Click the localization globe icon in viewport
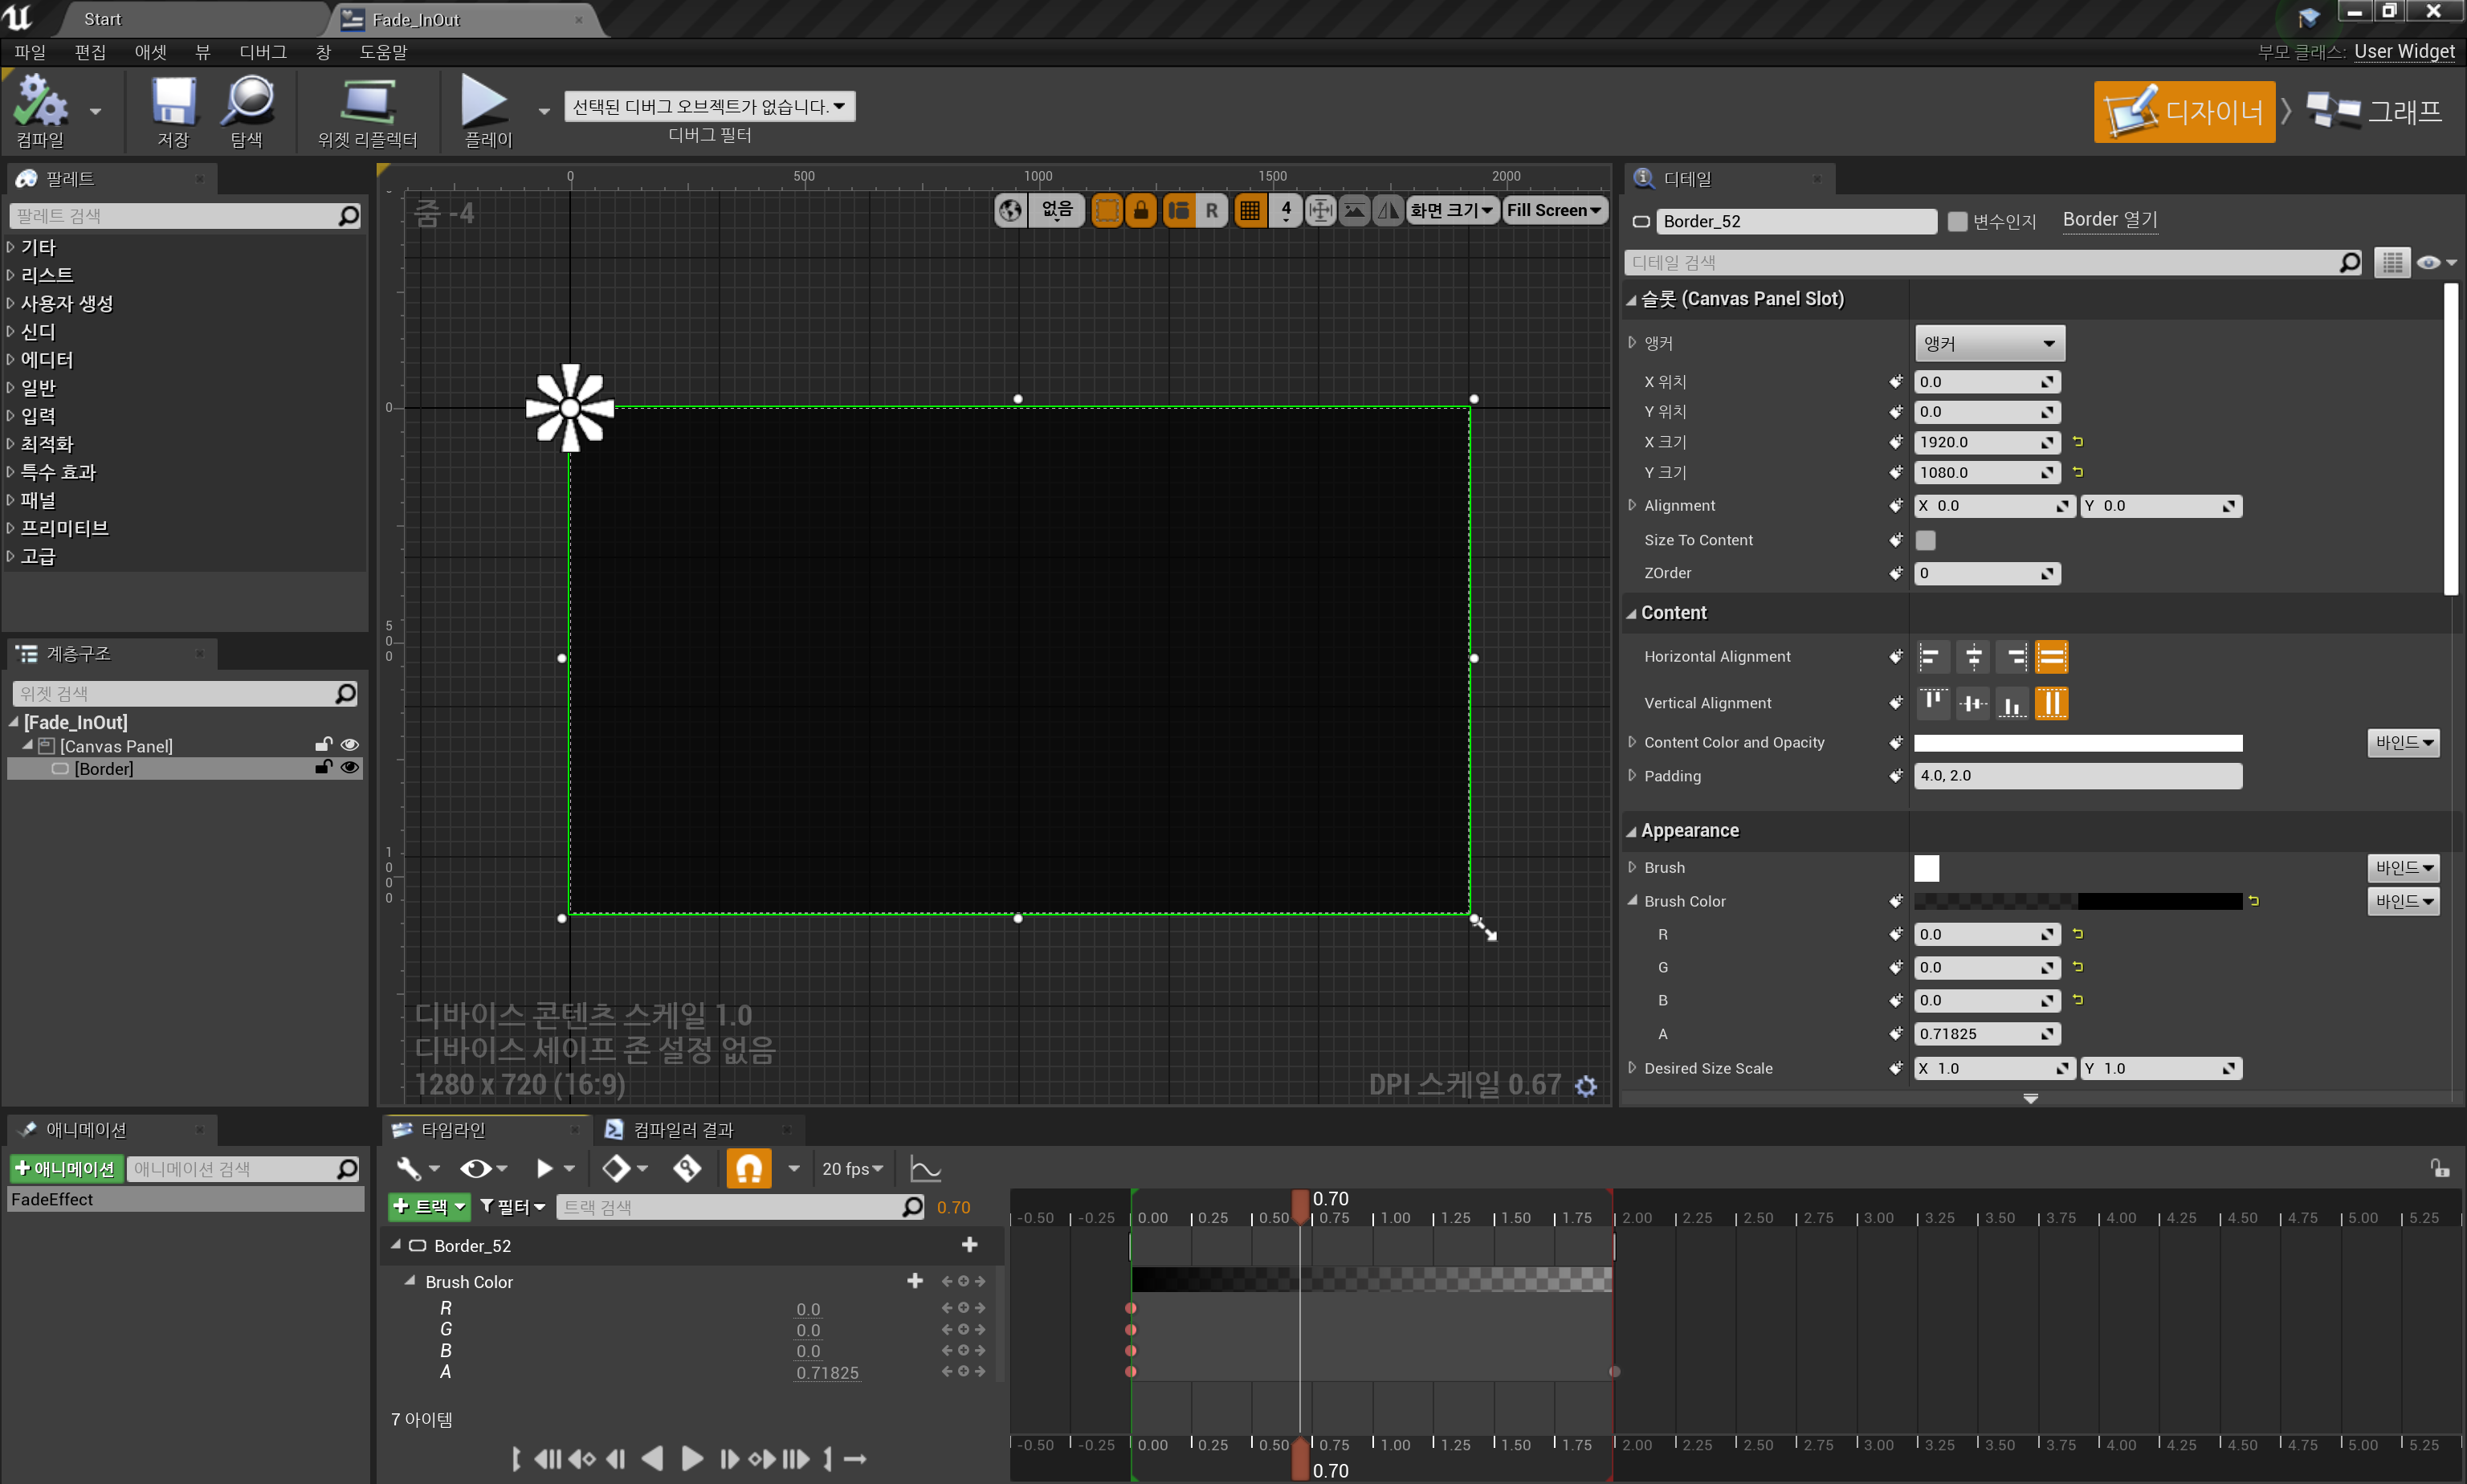 coord(1010,210)
